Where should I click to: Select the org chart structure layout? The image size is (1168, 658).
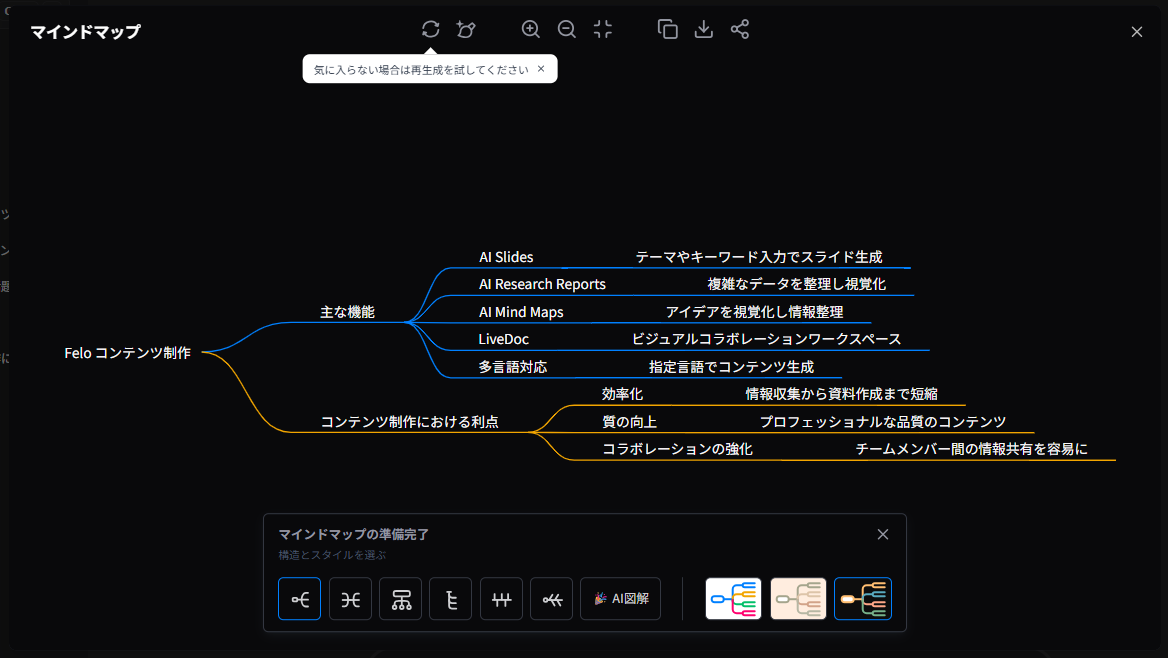pos(401,599)
